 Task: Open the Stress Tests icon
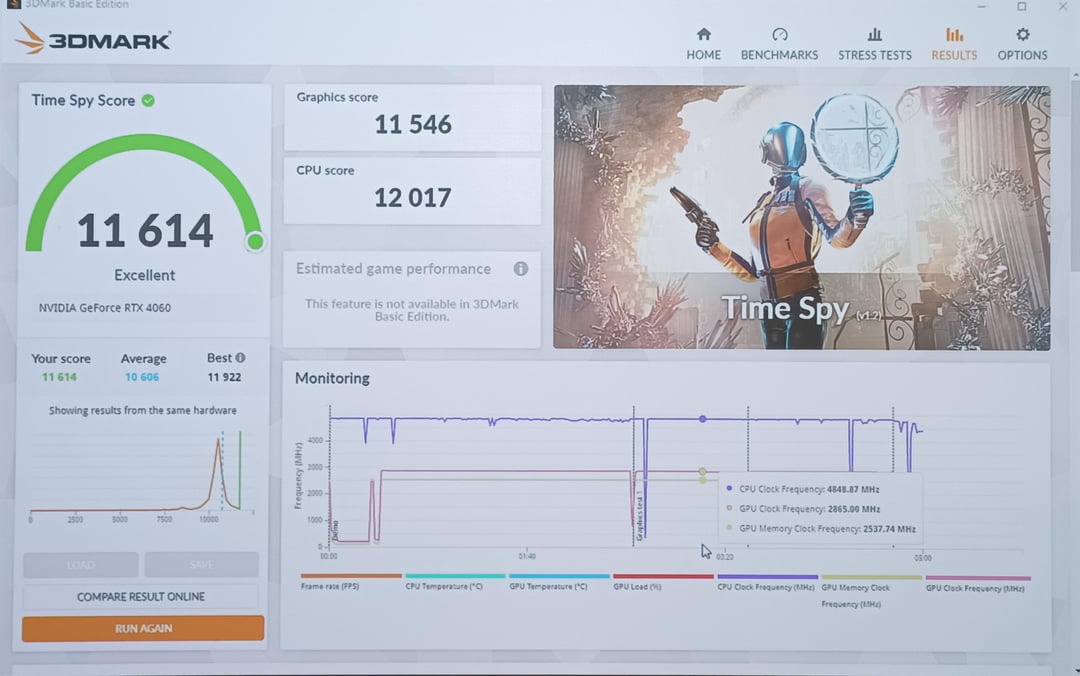click(875, 34)
